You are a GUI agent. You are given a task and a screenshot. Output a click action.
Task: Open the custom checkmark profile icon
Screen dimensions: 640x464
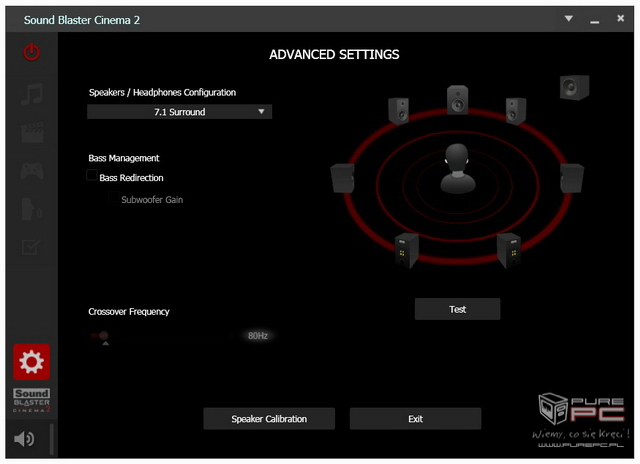point(31,247)
